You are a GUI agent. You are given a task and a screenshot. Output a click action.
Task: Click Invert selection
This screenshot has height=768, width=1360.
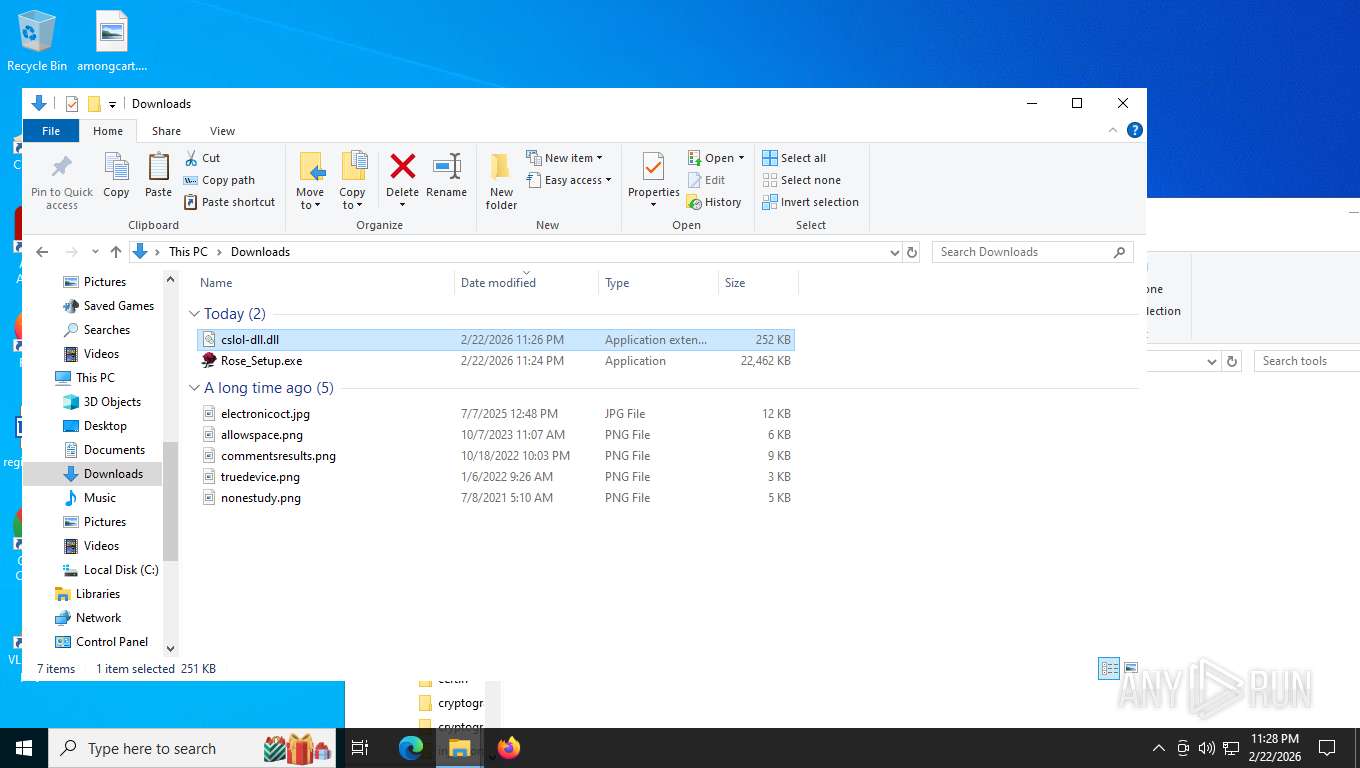(x=810, y=202)
